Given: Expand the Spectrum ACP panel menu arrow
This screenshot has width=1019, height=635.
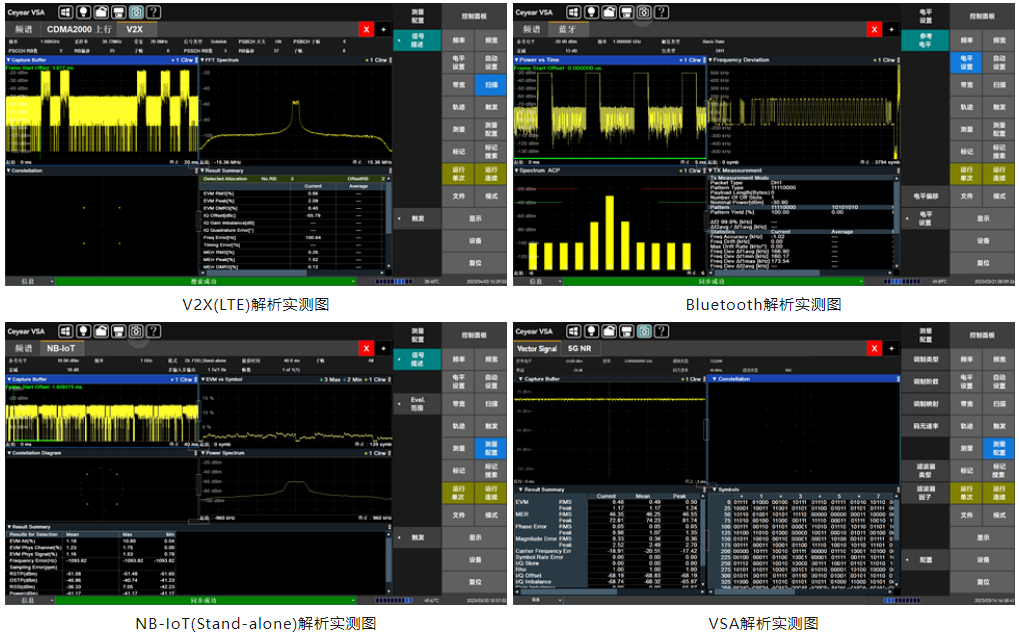Looking at the screenshot, I should [517, 171].
